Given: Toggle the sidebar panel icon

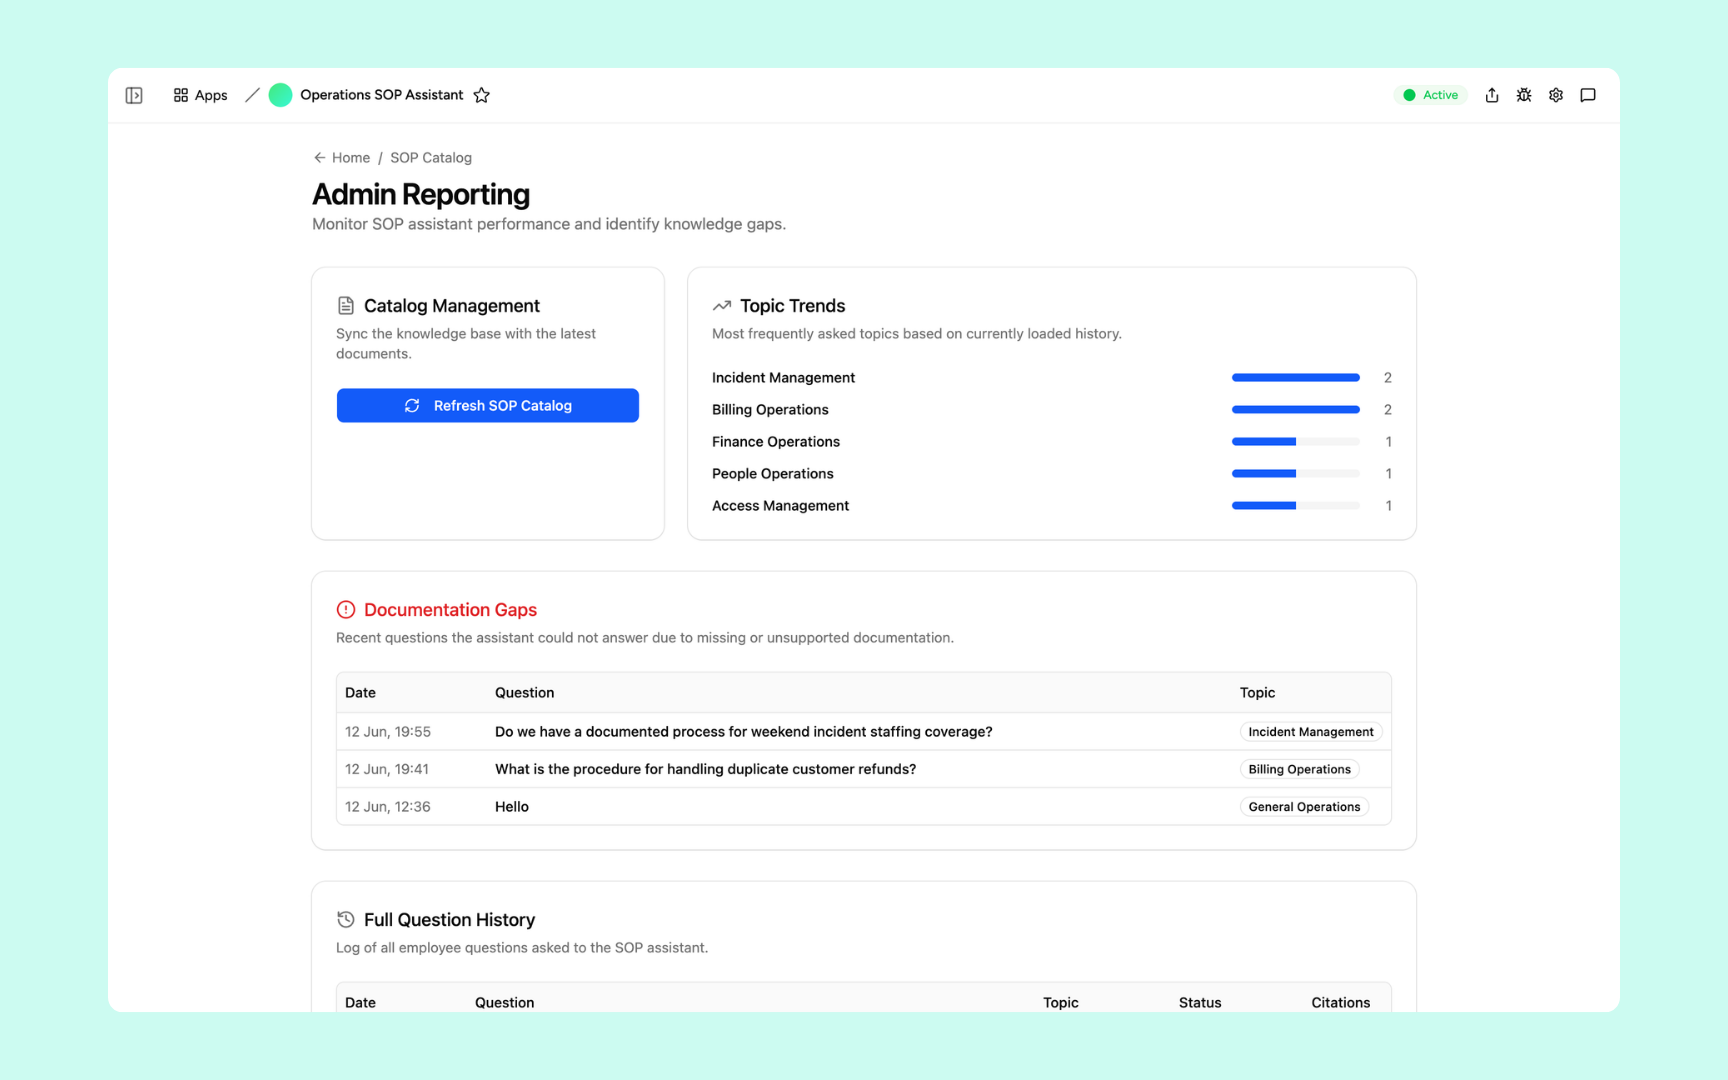Looking at the screenshot, I should pos(134,95).
